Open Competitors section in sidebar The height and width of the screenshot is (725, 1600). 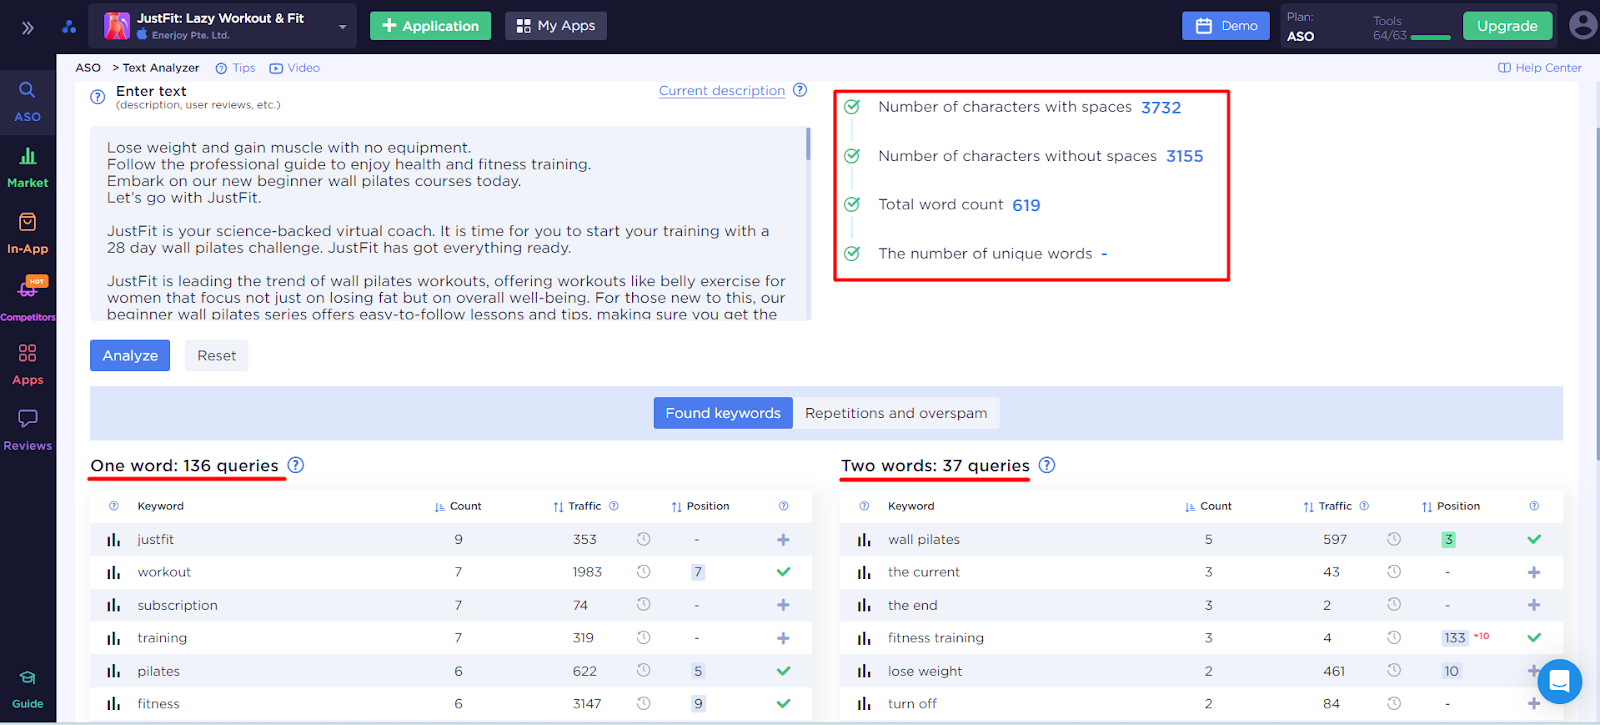coord(28,299)
